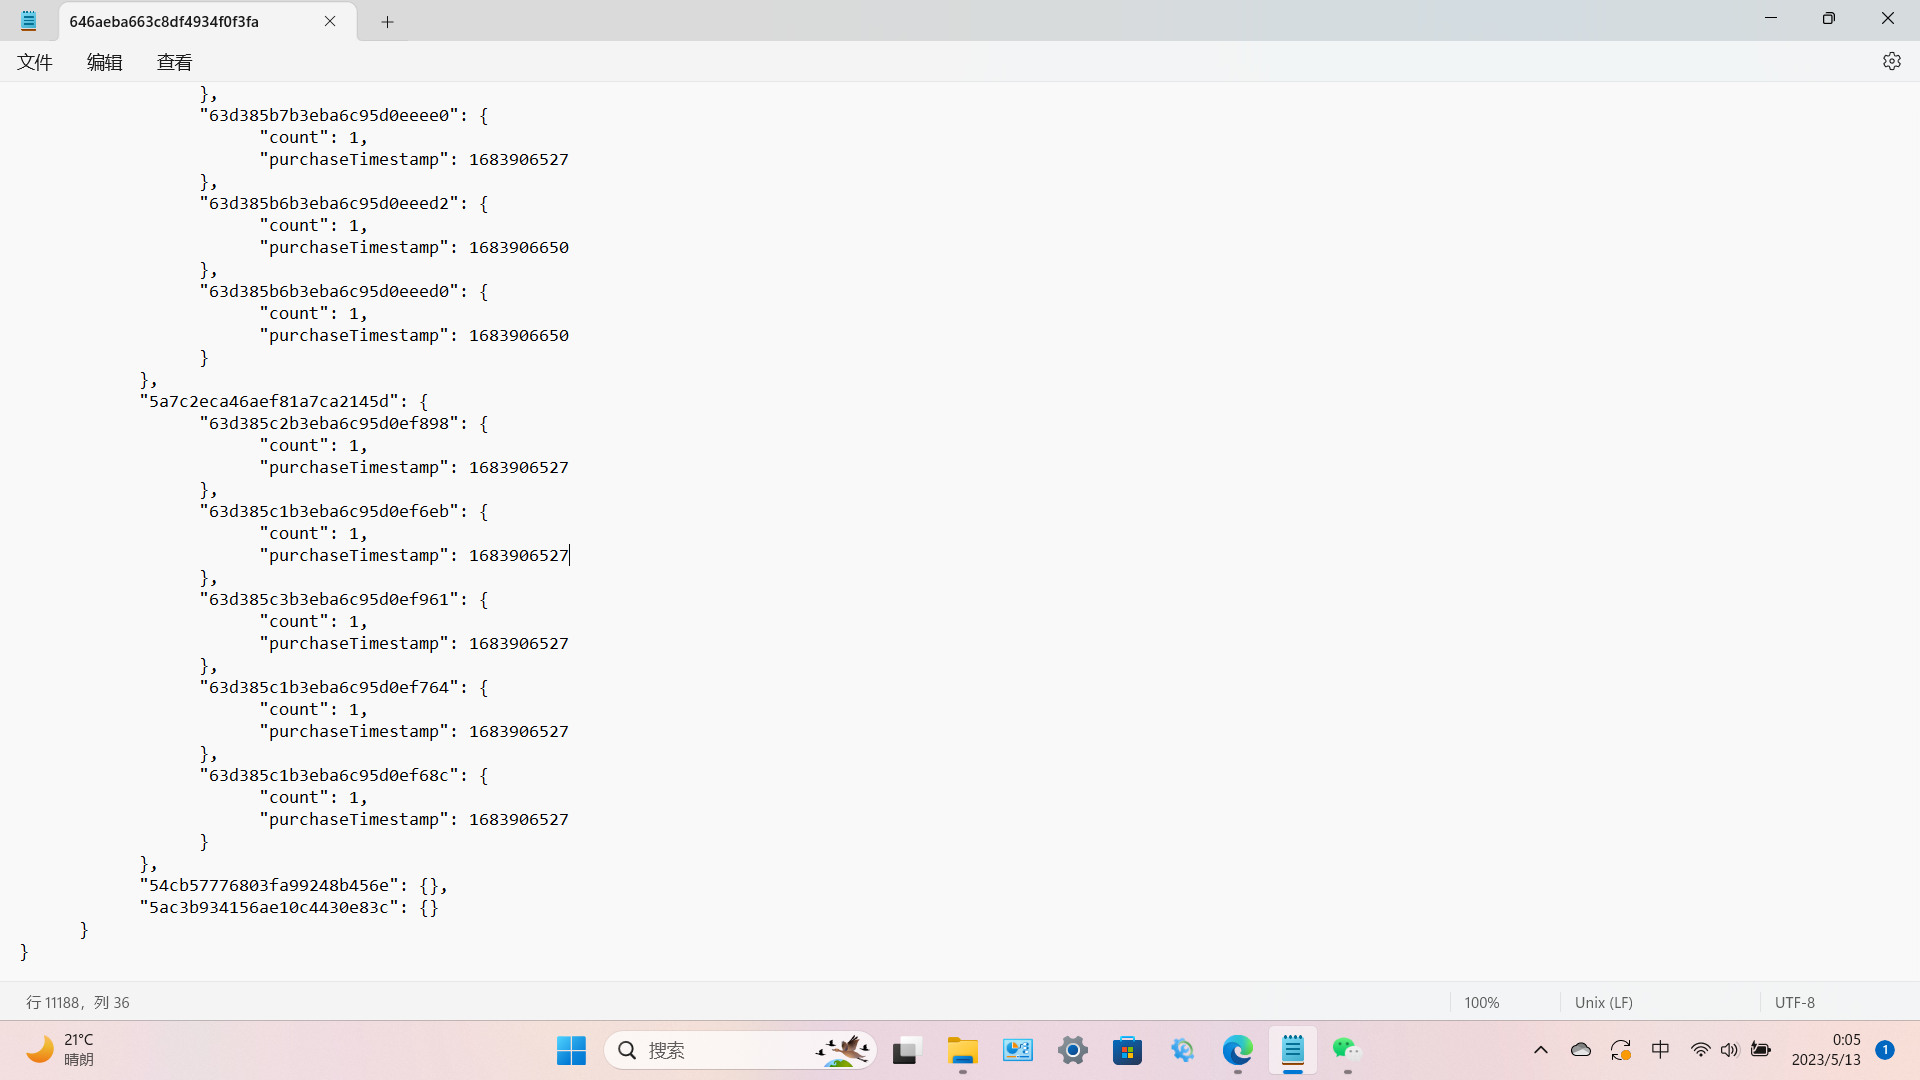This screenshot has height=1080, width=1920.
Task: Click the Unix (LF) line ending indicator
Action: click(1603, 1002)
